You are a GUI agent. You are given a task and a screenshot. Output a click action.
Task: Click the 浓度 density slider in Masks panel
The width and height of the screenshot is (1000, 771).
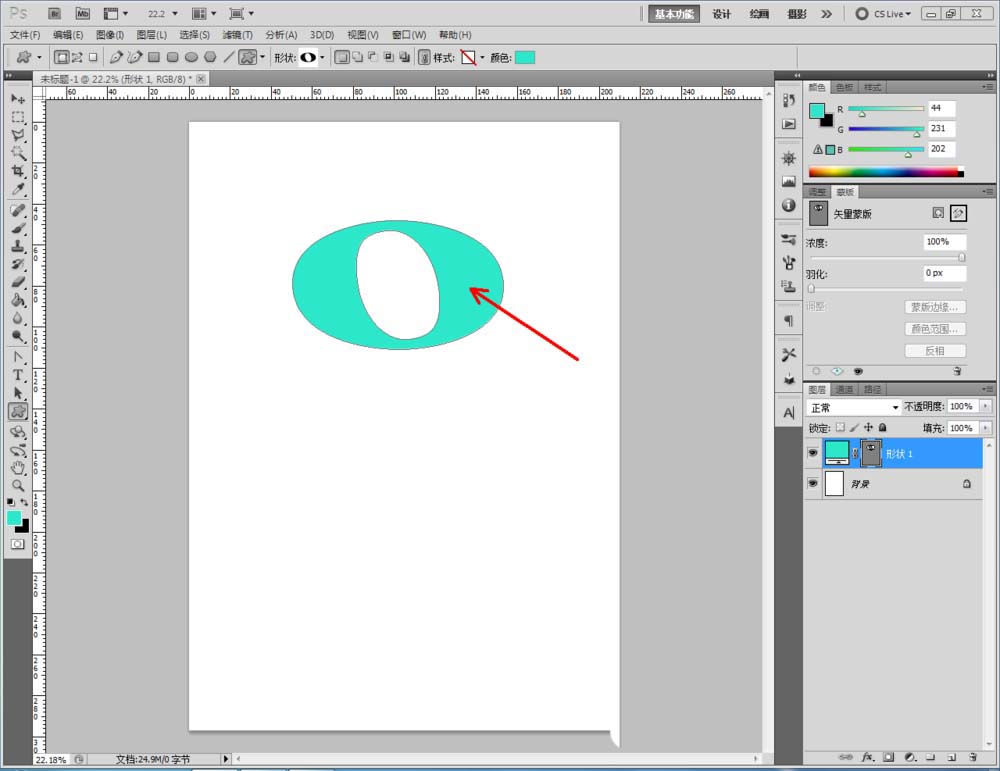click(886, 257)
